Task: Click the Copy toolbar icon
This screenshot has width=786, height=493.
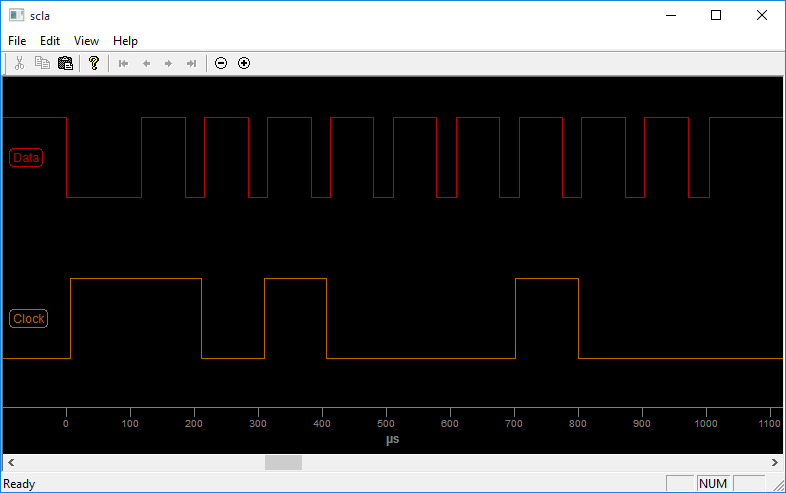Action: [42, 63]
